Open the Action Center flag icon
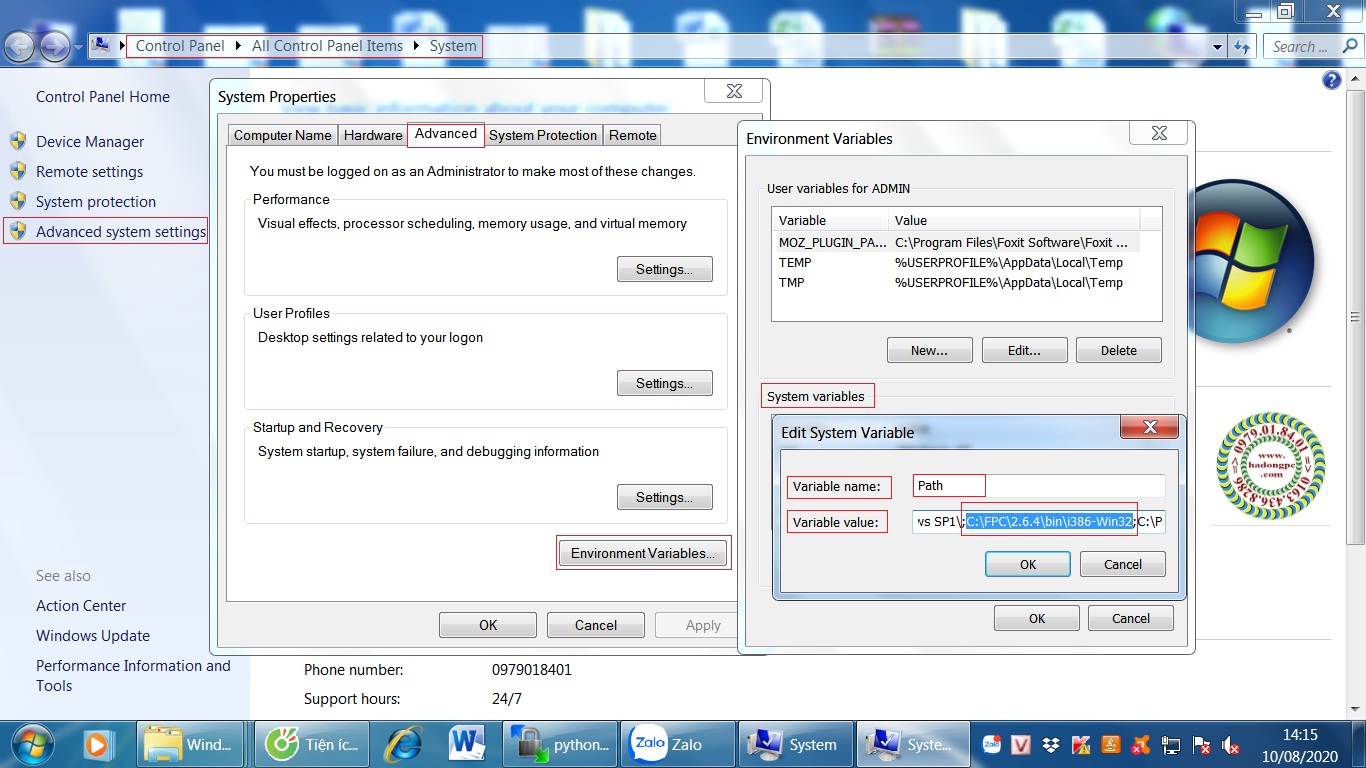The width and height of the screenshot is (1366, 768). click(1201, 745)
